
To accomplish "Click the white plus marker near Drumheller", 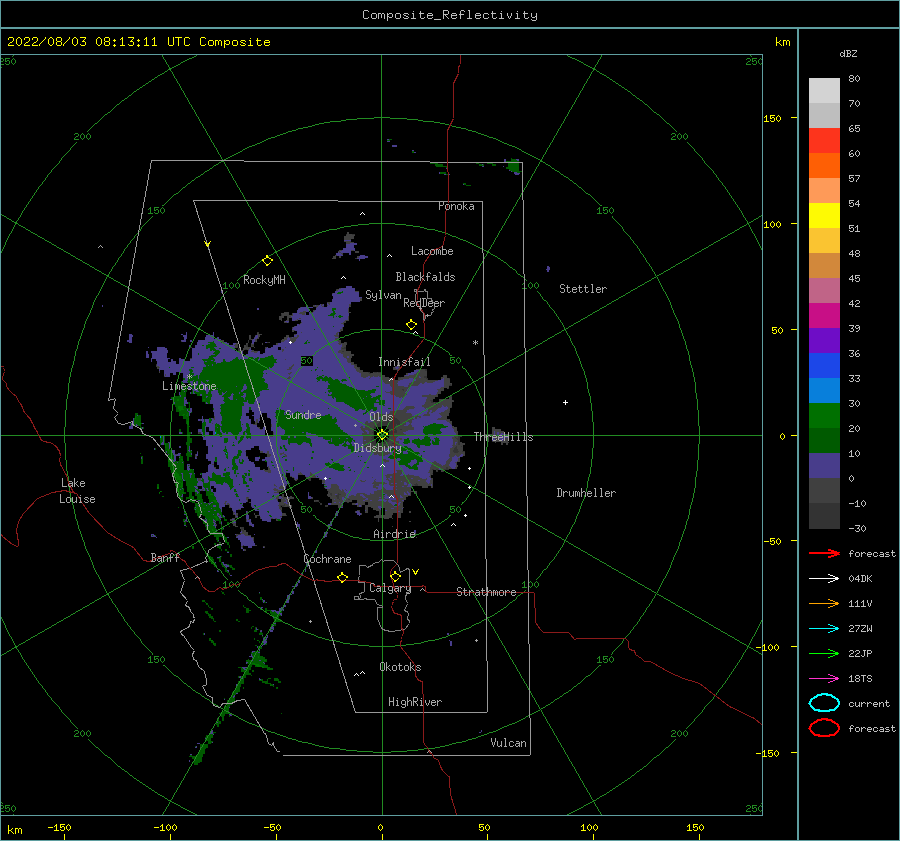I will coord(565,402).
